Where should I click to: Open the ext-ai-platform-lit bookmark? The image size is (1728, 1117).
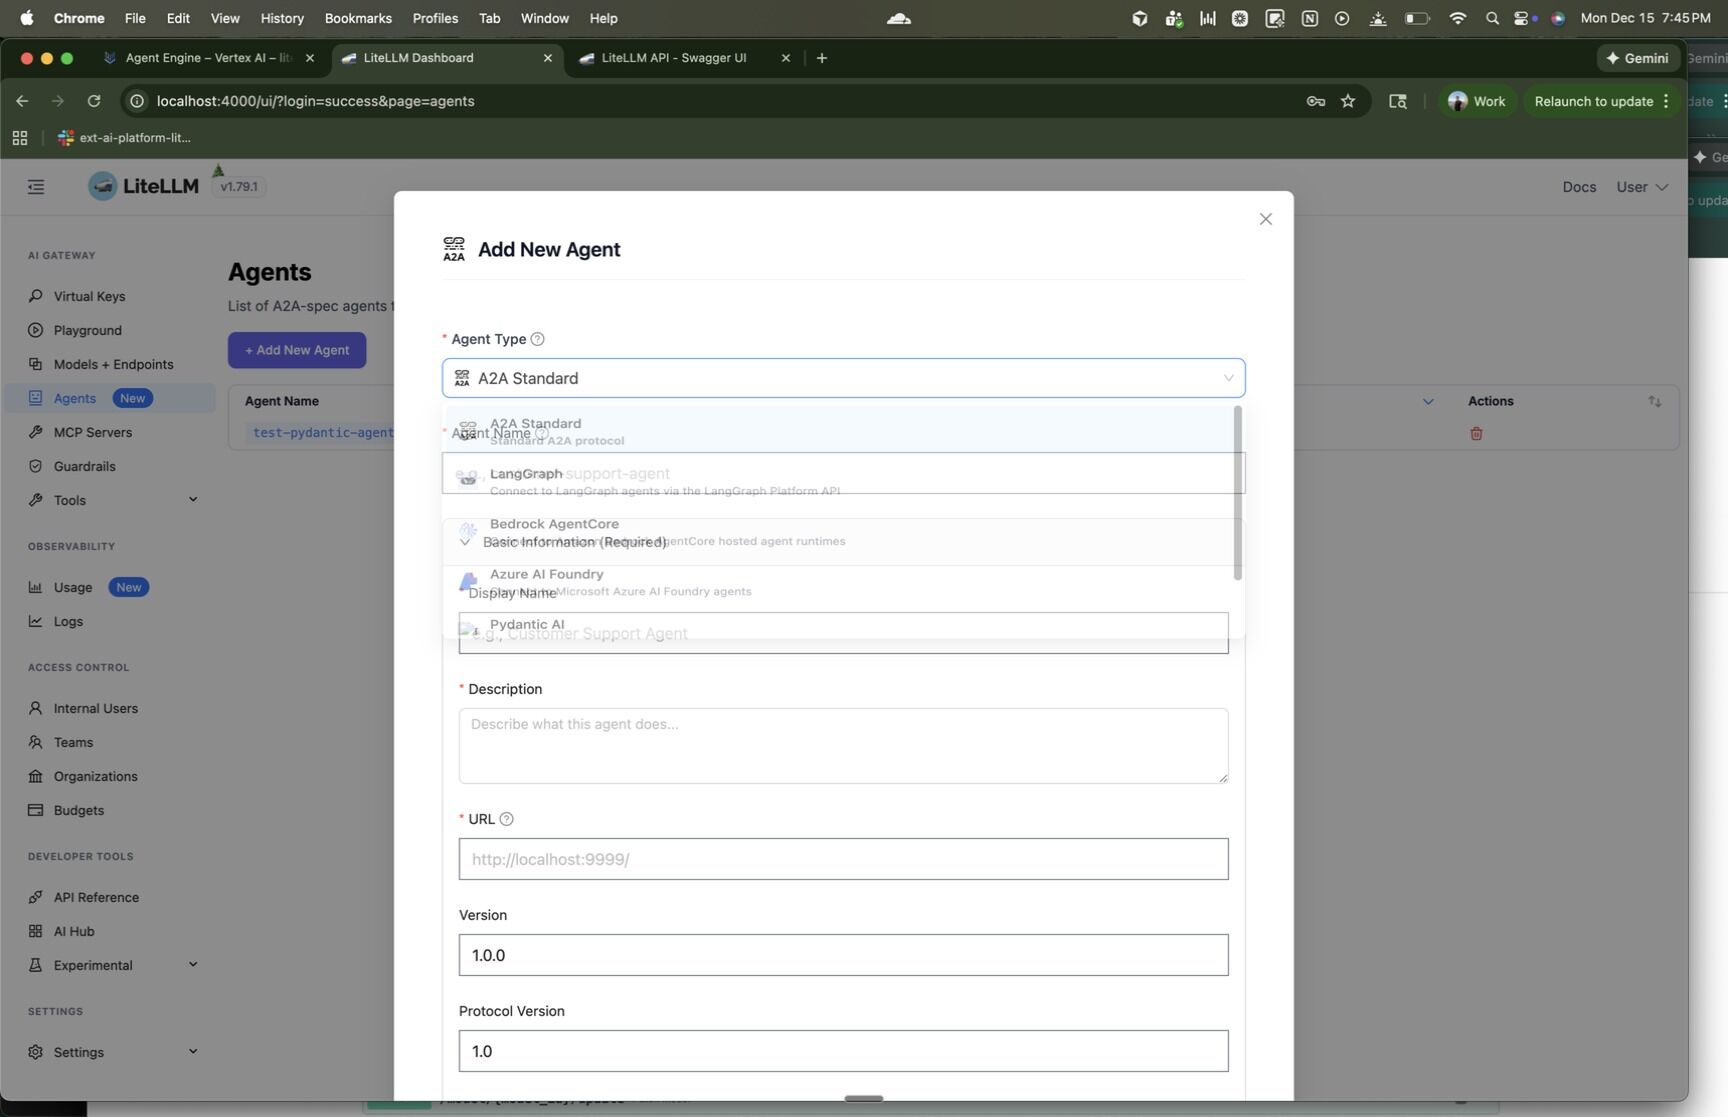[x=124, y=138]
